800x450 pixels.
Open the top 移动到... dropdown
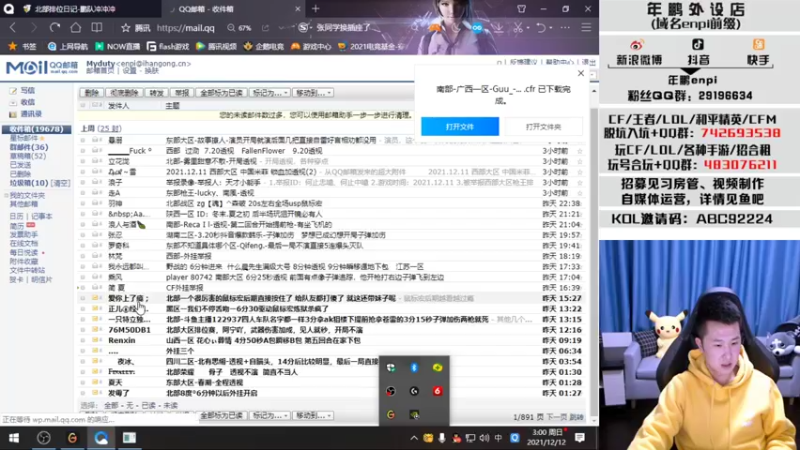coord(313,93)
